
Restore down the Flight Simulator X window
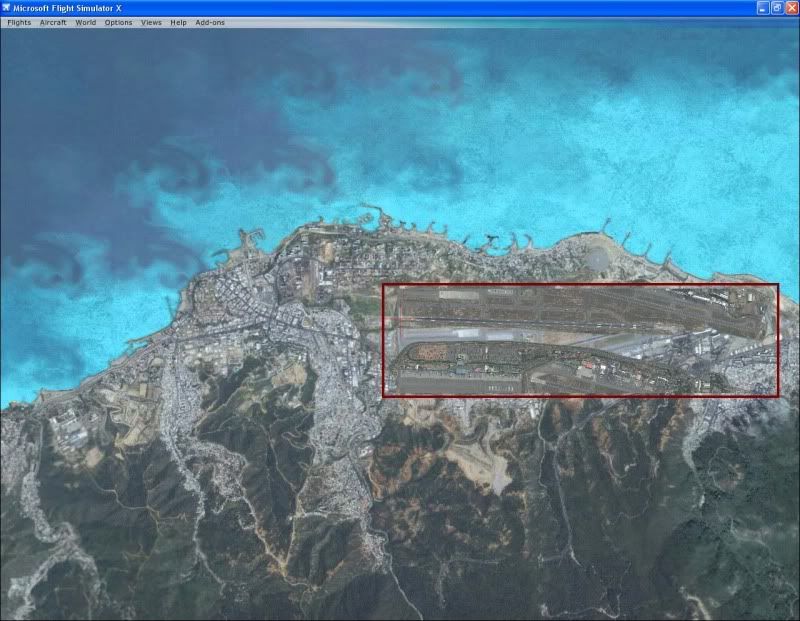click(777, 8)
